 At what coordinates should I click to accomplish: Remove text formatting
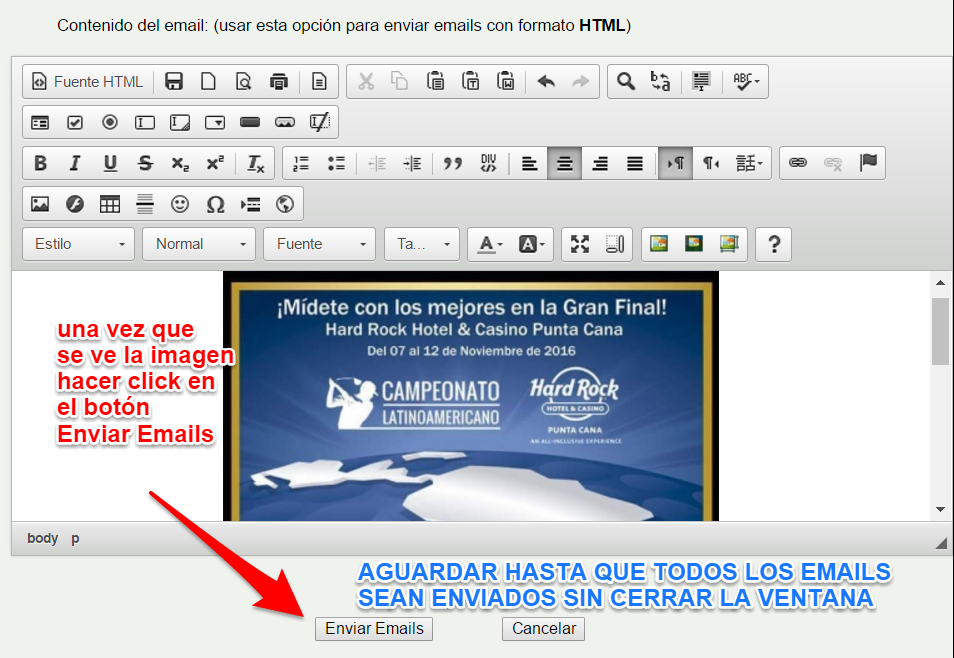pyautogui.click(x=256, y=163)
